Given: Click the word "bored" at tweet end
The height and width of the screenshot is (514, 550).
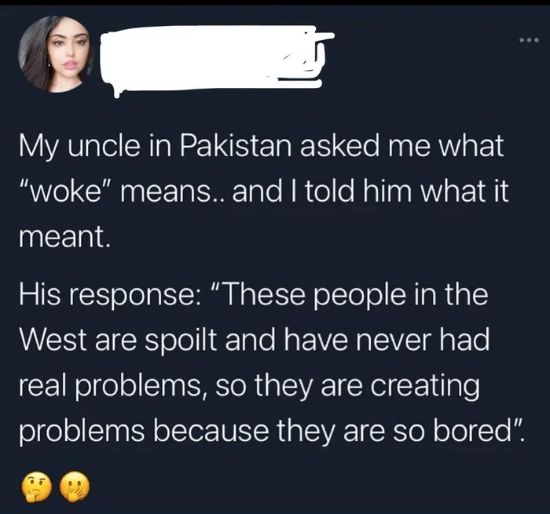Looking at the screenshot, I should 477,430.
